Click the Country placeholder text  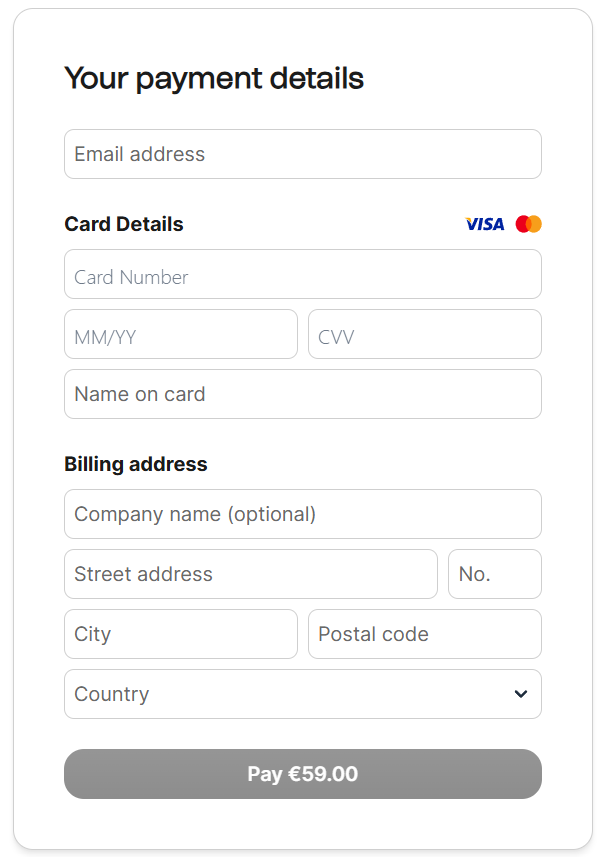coord(112,694)
